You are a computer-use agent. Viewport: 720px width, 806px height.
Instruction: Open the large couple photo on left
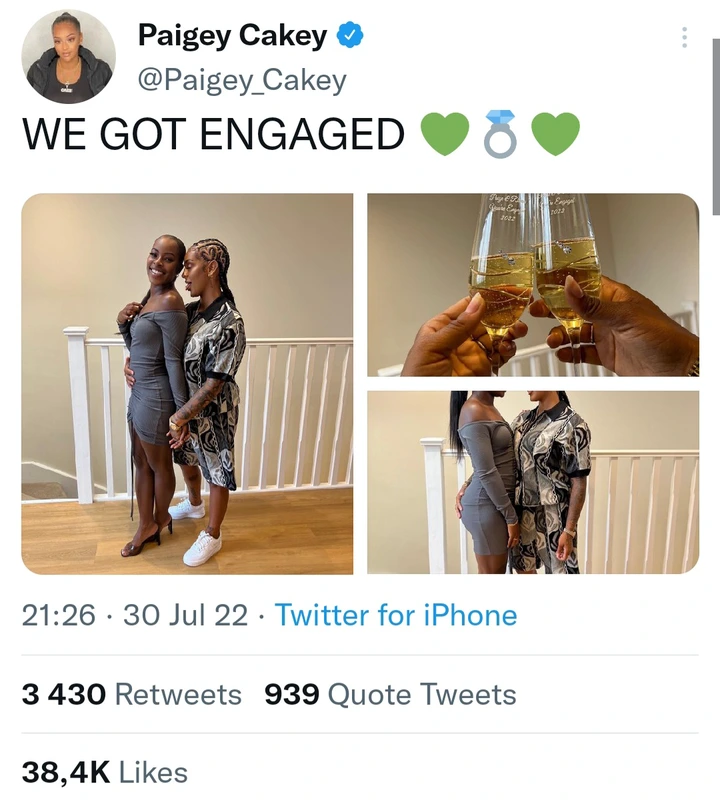pyautogui.click(x=187, y=383)
